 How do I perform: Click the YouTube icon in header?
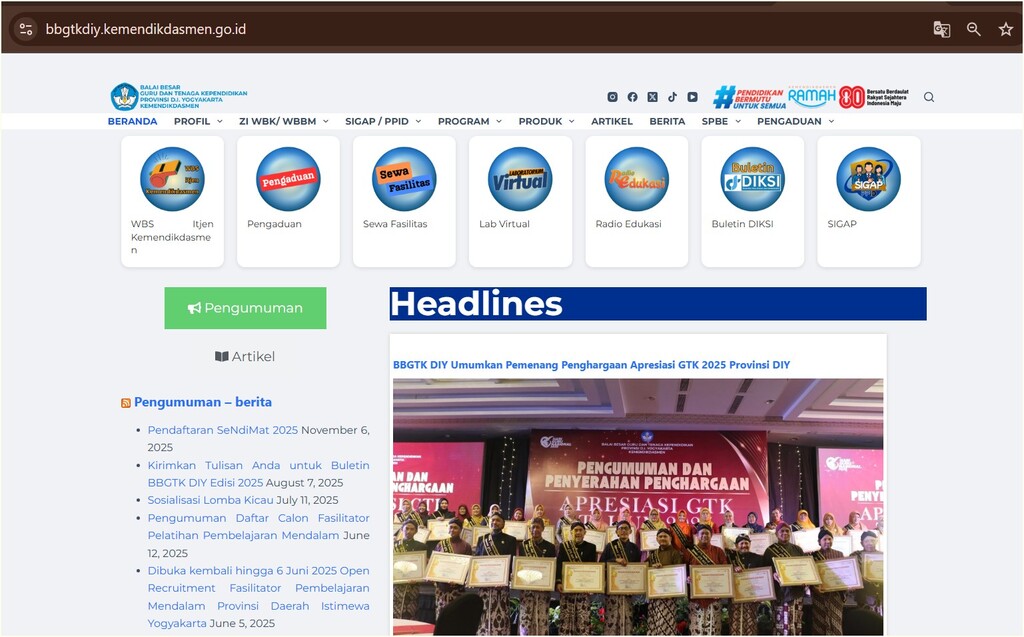tap(692, 97)
